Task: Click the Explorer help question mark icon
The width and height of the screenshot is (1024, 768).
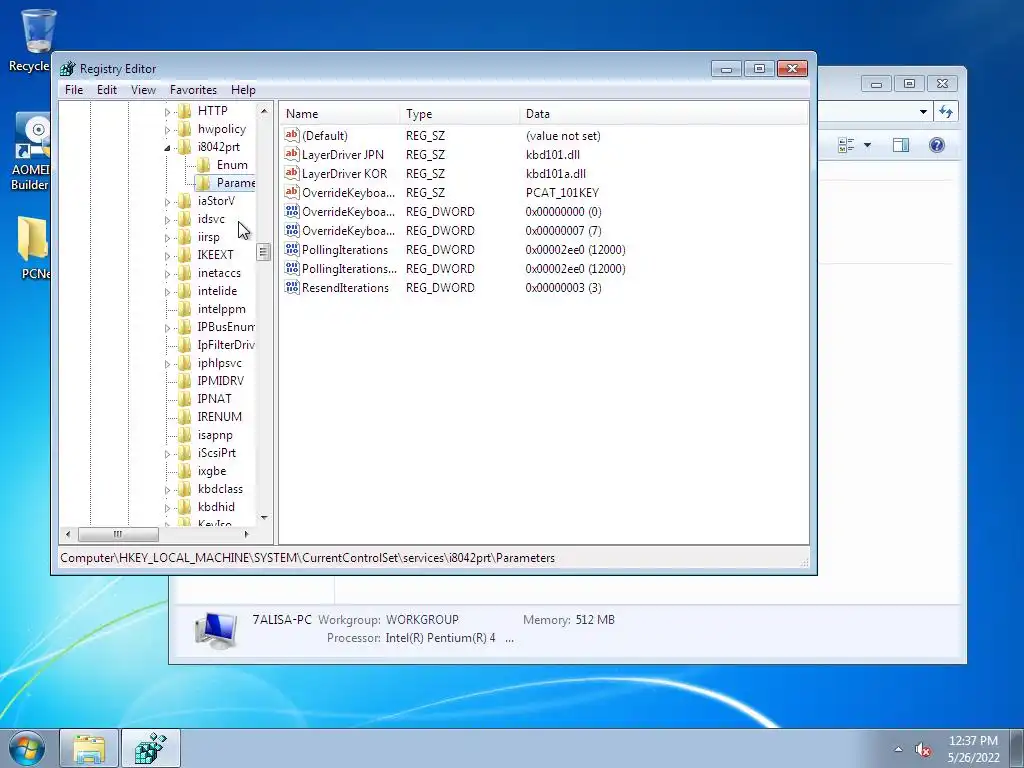Action: 936,145
